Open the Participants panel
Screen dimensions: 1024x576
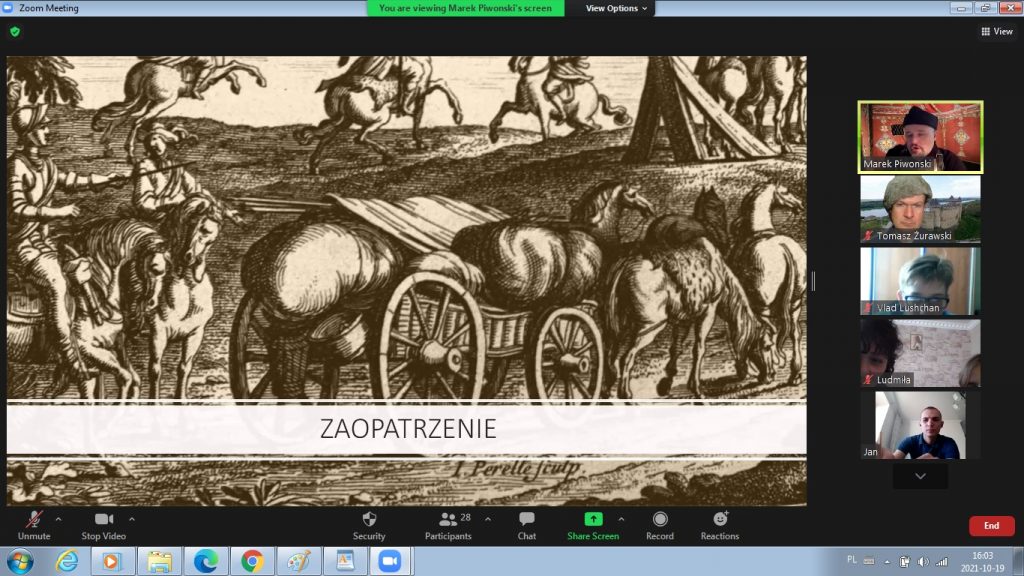[448, 519]
